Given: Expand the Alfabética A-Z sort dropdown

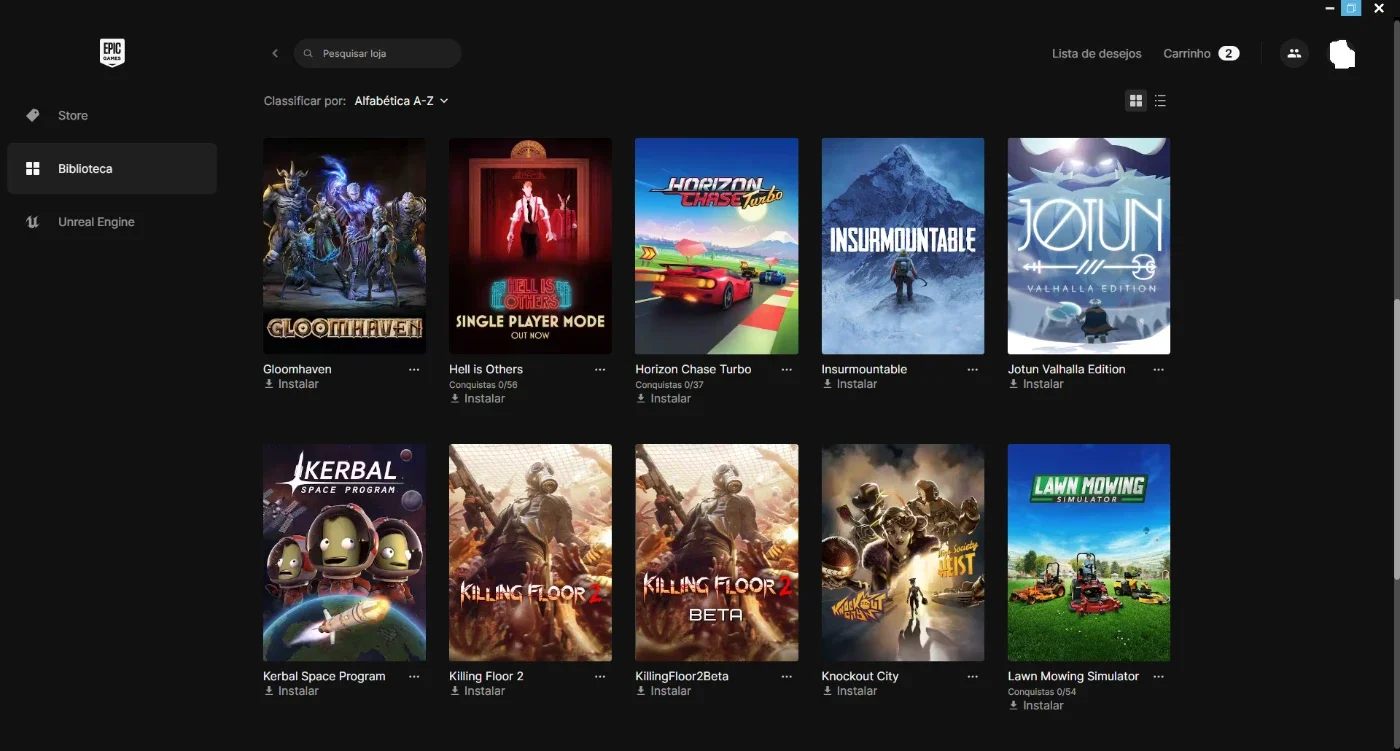Looking at the screenshot, I should 401,101.
